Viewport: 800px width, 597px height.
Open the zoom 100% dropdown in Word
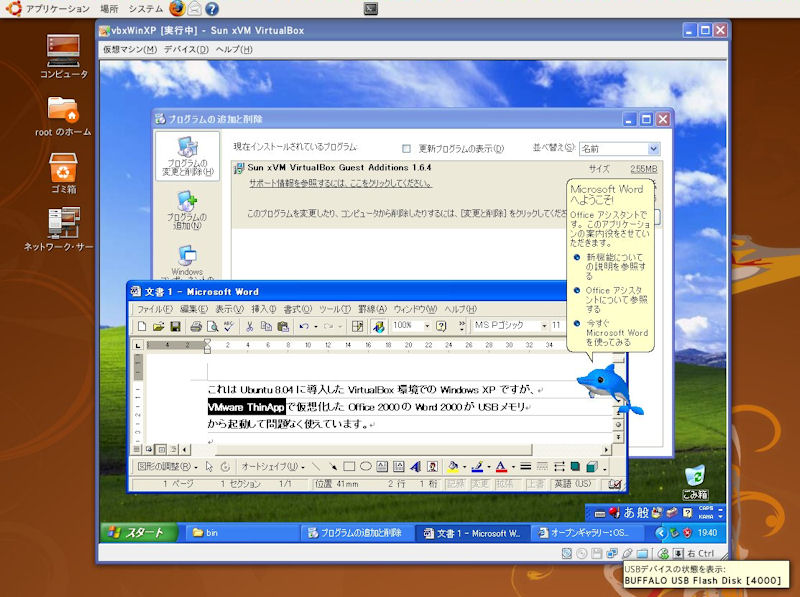click(427, 326)
